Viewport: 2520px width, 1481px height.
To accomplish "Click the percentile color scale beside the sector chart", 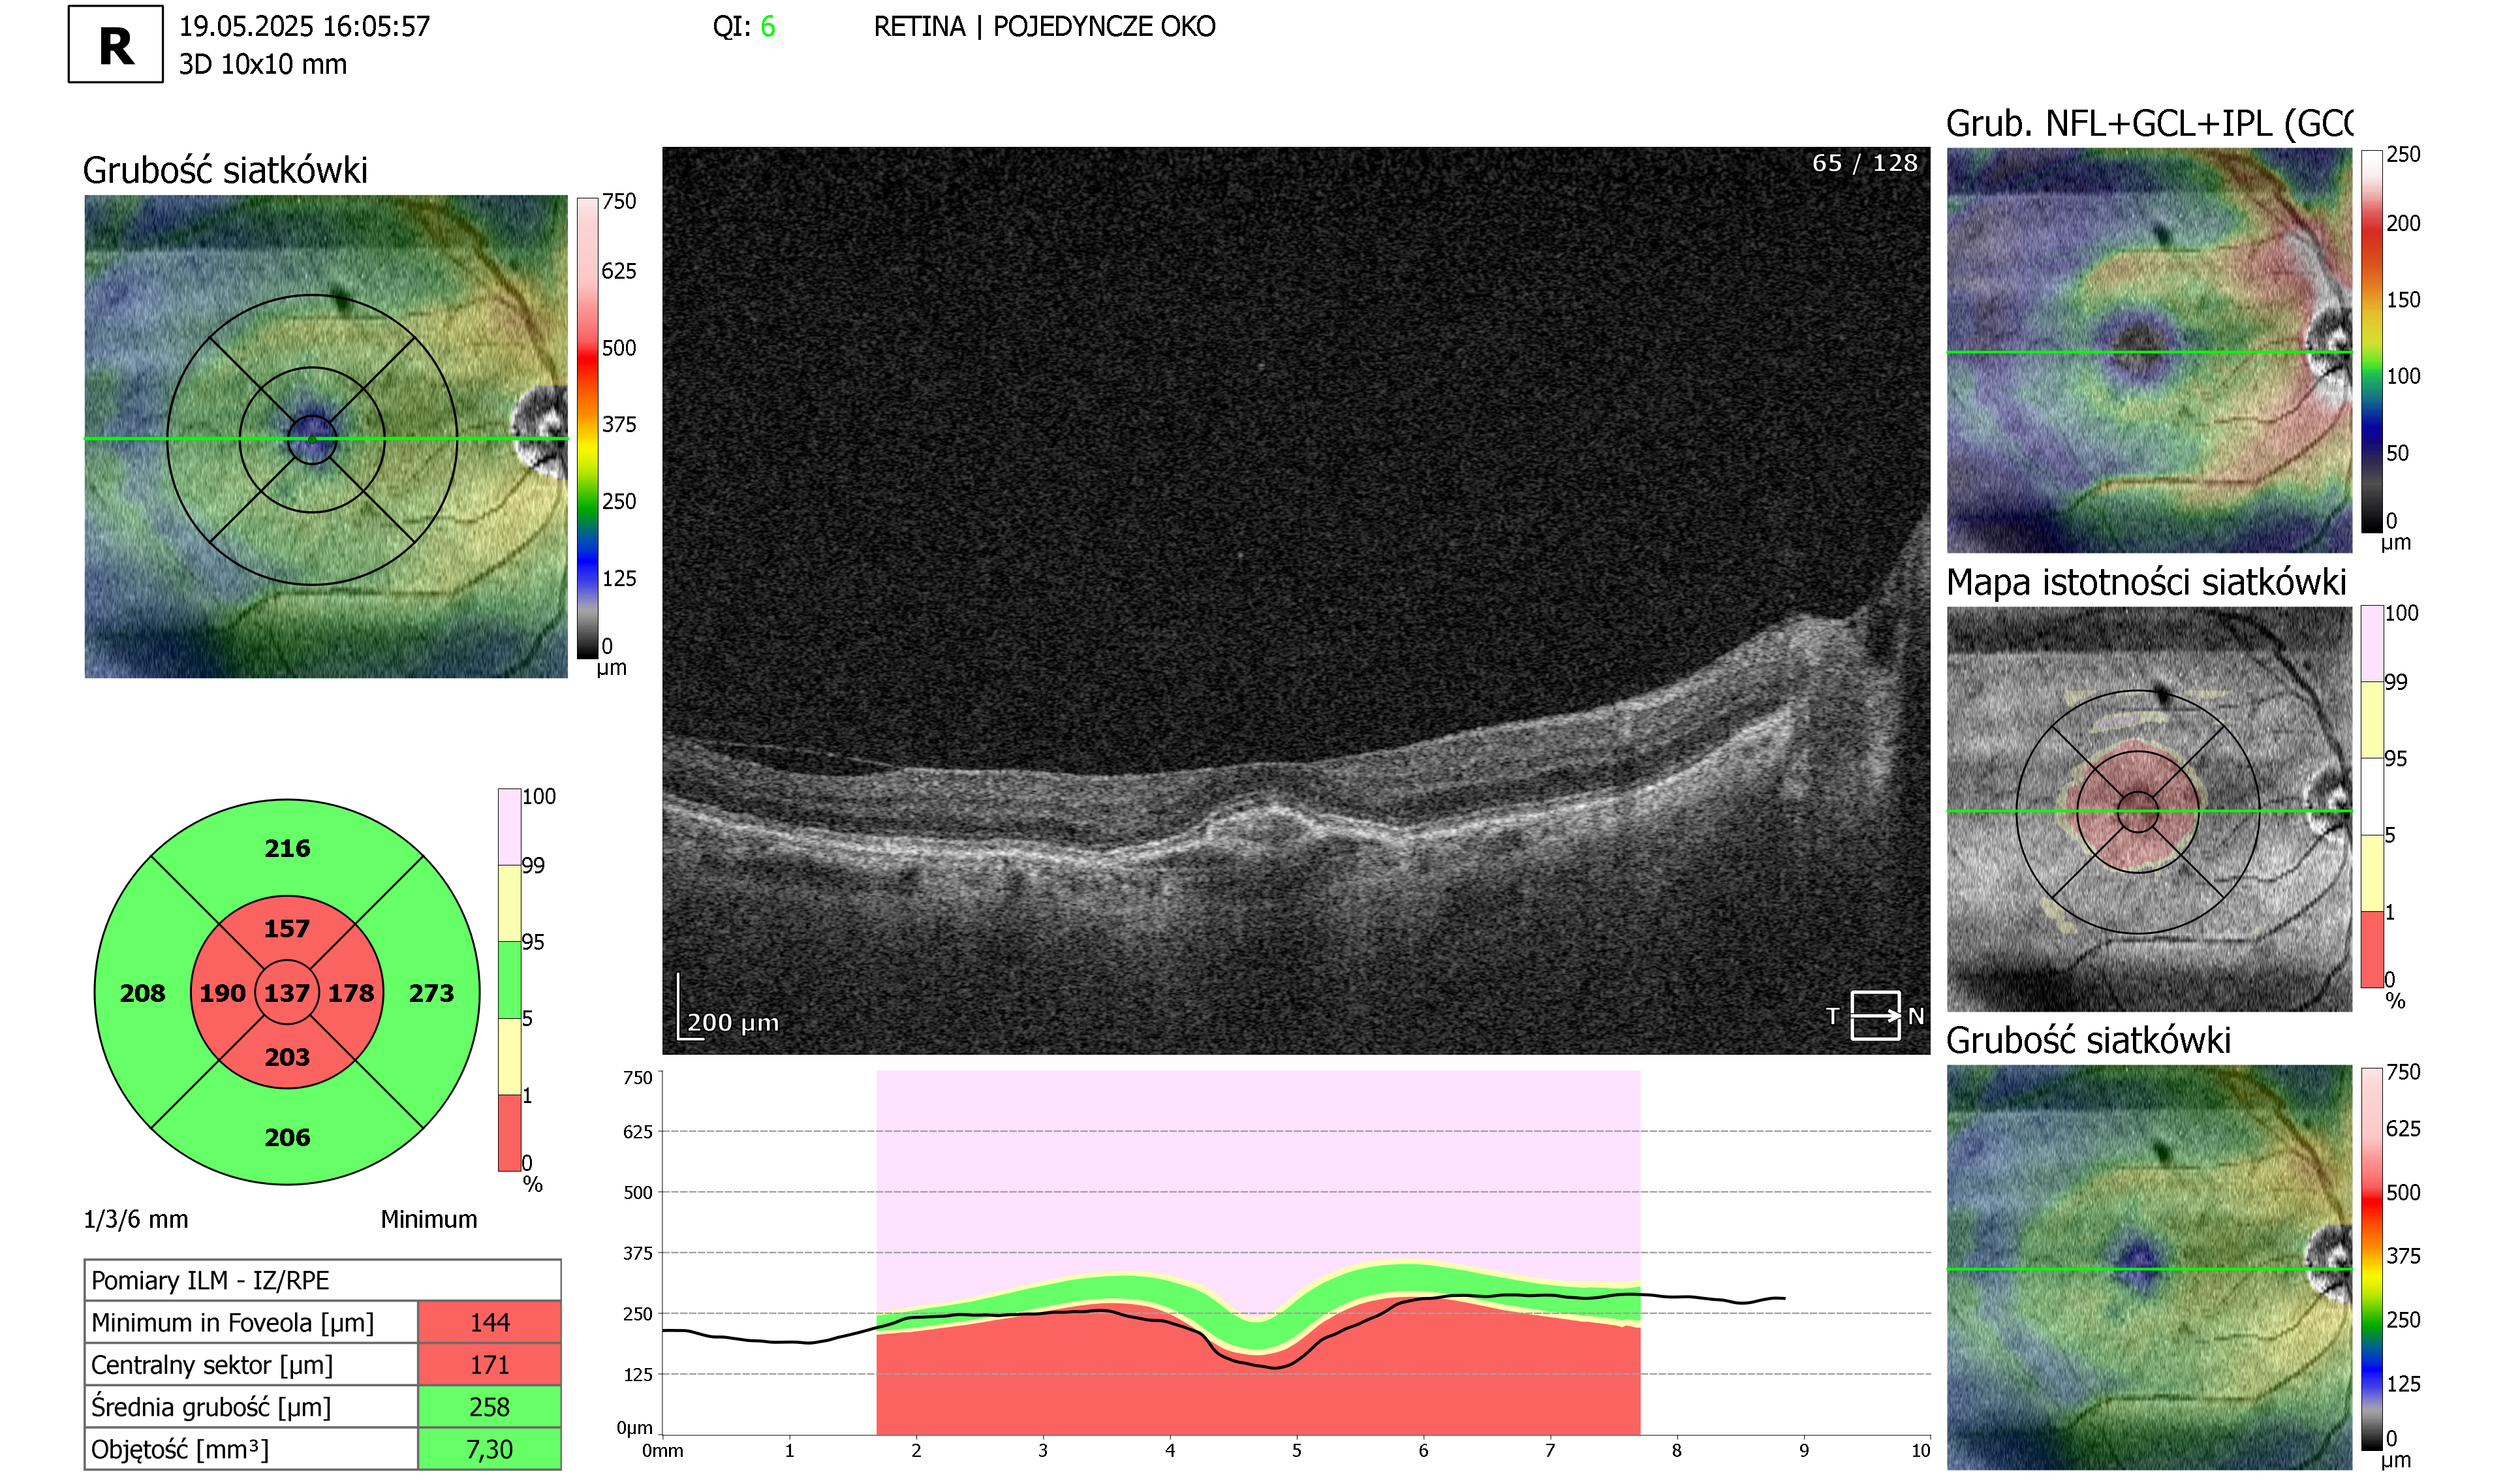I will click(509, 979).
